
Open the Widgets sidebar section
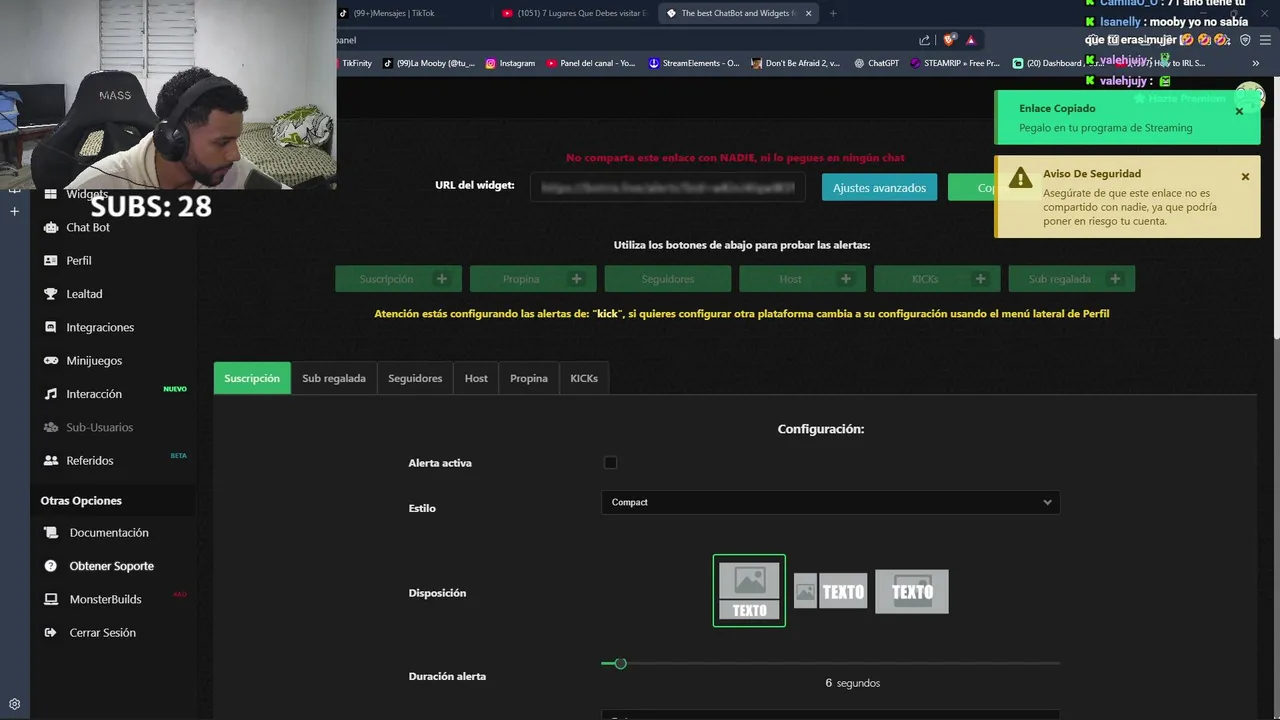[86, 194]
